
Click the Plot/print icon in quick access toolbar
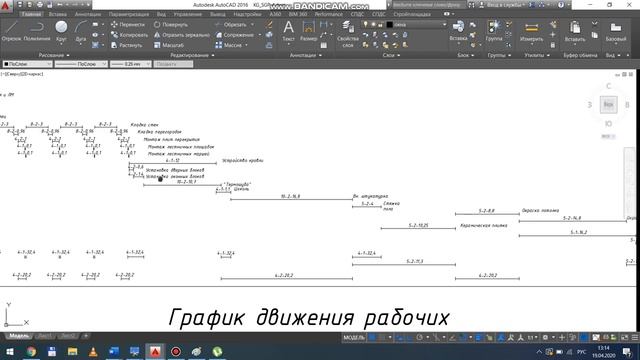[x=40, y=5]
